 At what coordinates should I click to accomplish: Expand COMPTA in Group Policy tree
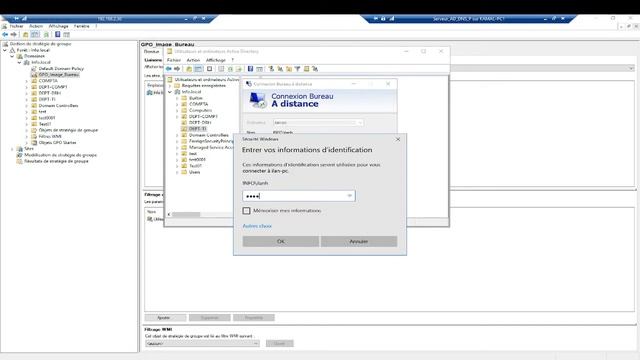[27, 81]
